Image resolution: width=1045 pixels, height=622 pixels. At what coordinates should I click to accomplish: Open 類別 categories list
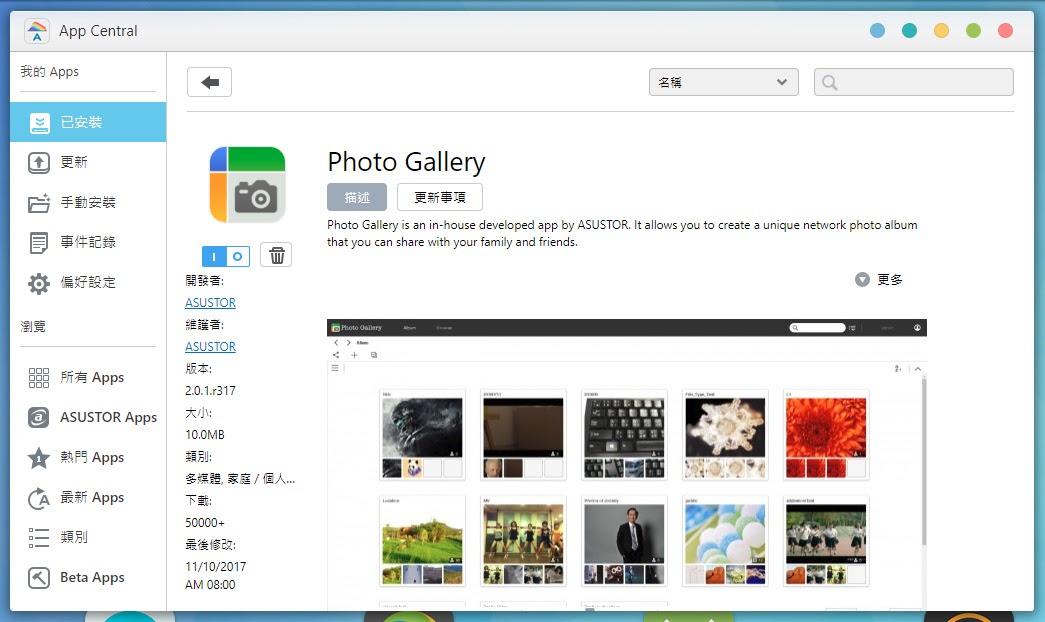(88, 537)
